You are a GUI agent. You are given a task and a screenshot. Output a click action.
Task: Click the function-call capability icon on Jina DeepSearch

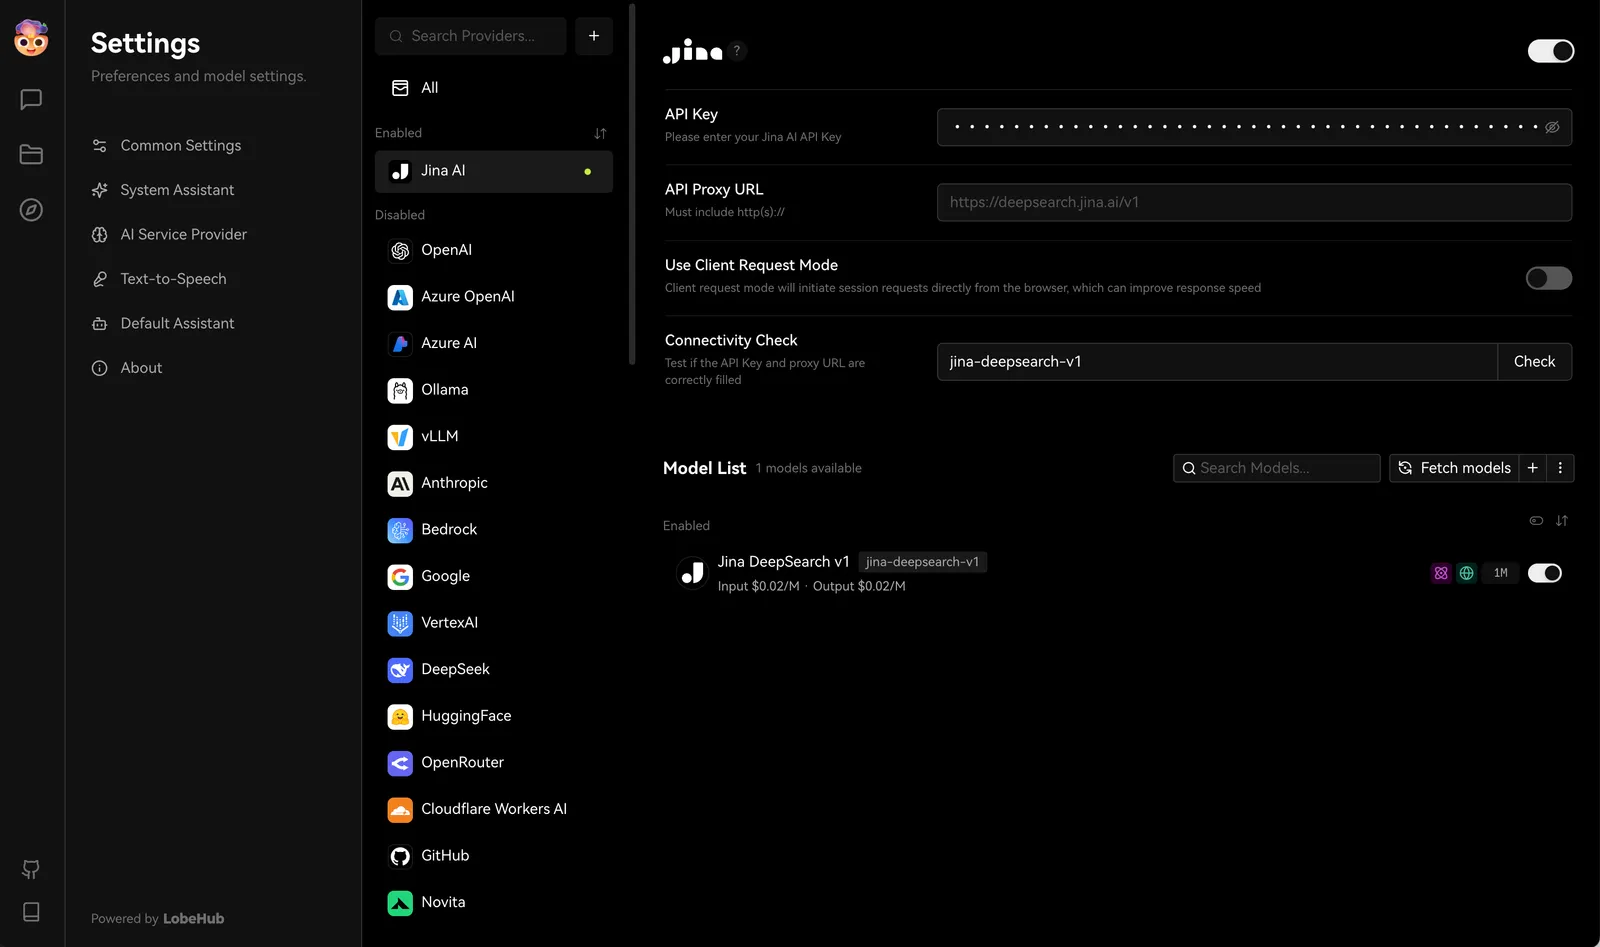point(1440,572)
